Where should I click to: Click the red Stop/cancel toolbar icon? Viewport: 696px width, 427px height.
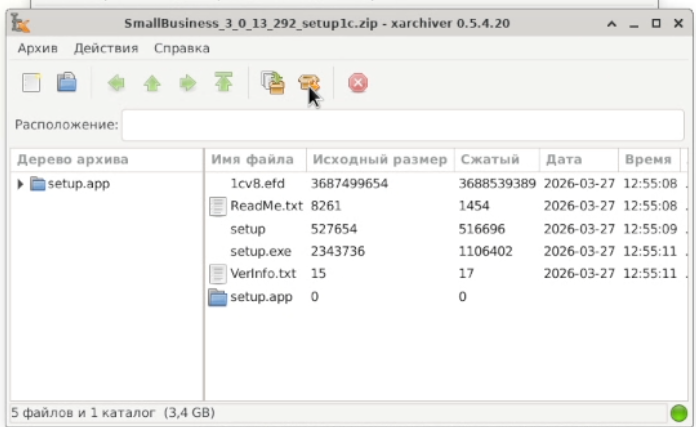(x=358, y=83)
